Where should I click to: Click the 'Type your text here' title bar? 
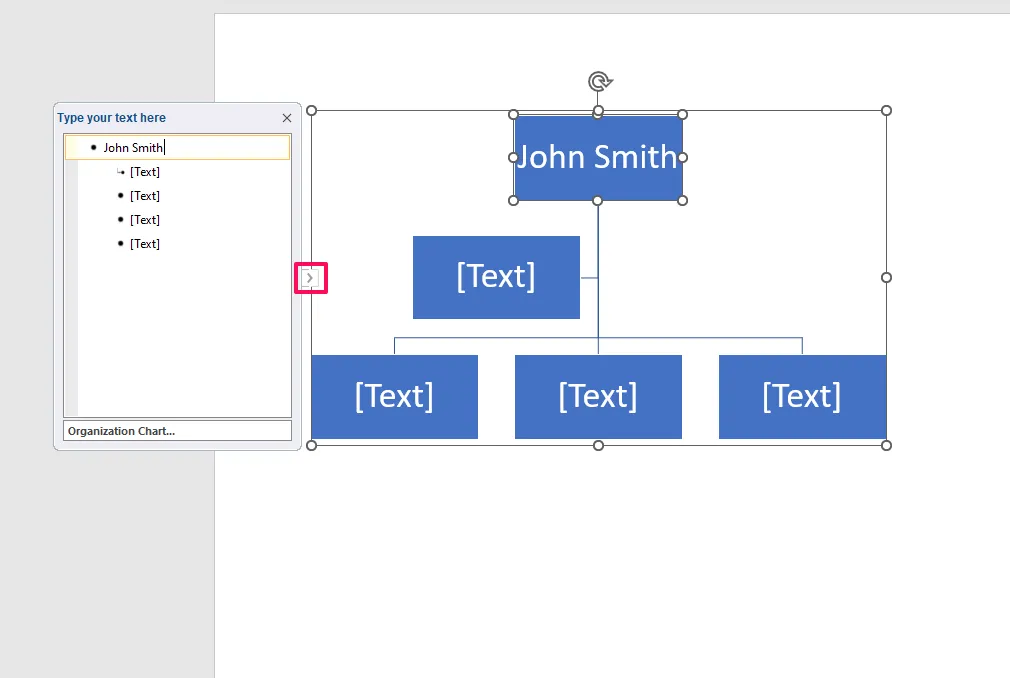click(167, 118)
